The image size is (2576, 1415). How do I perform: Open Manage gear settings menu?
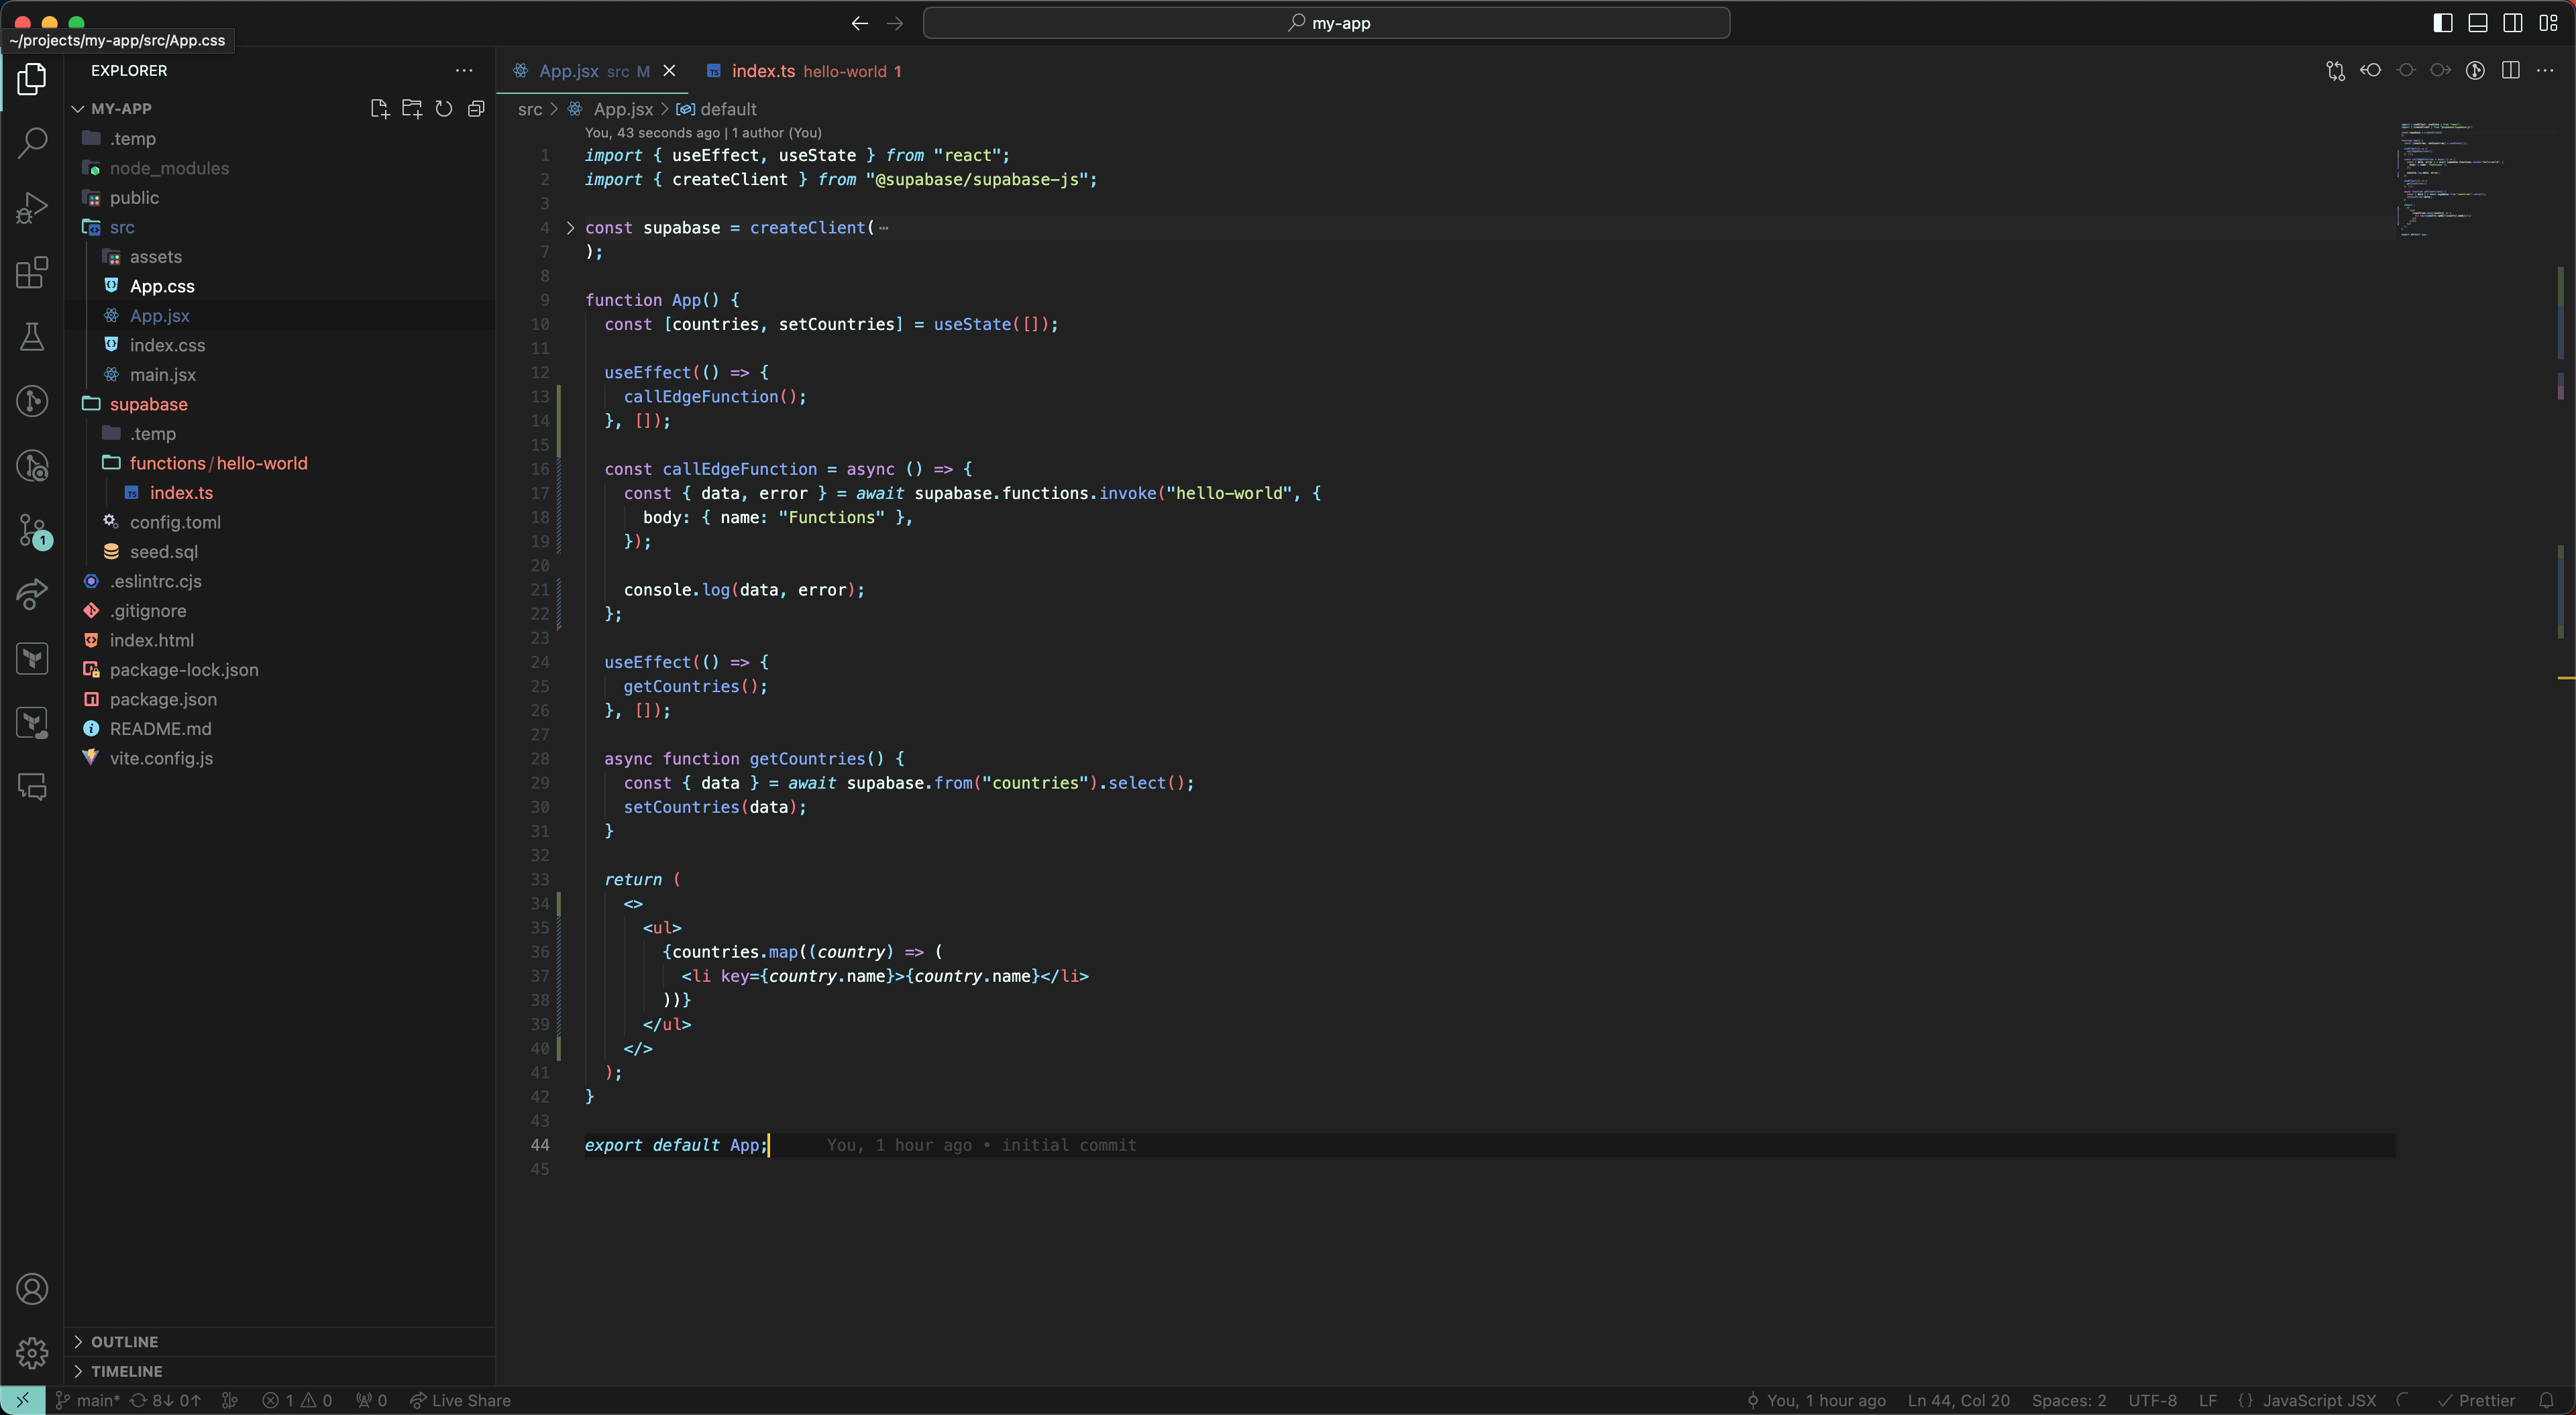coord(32,1353)
